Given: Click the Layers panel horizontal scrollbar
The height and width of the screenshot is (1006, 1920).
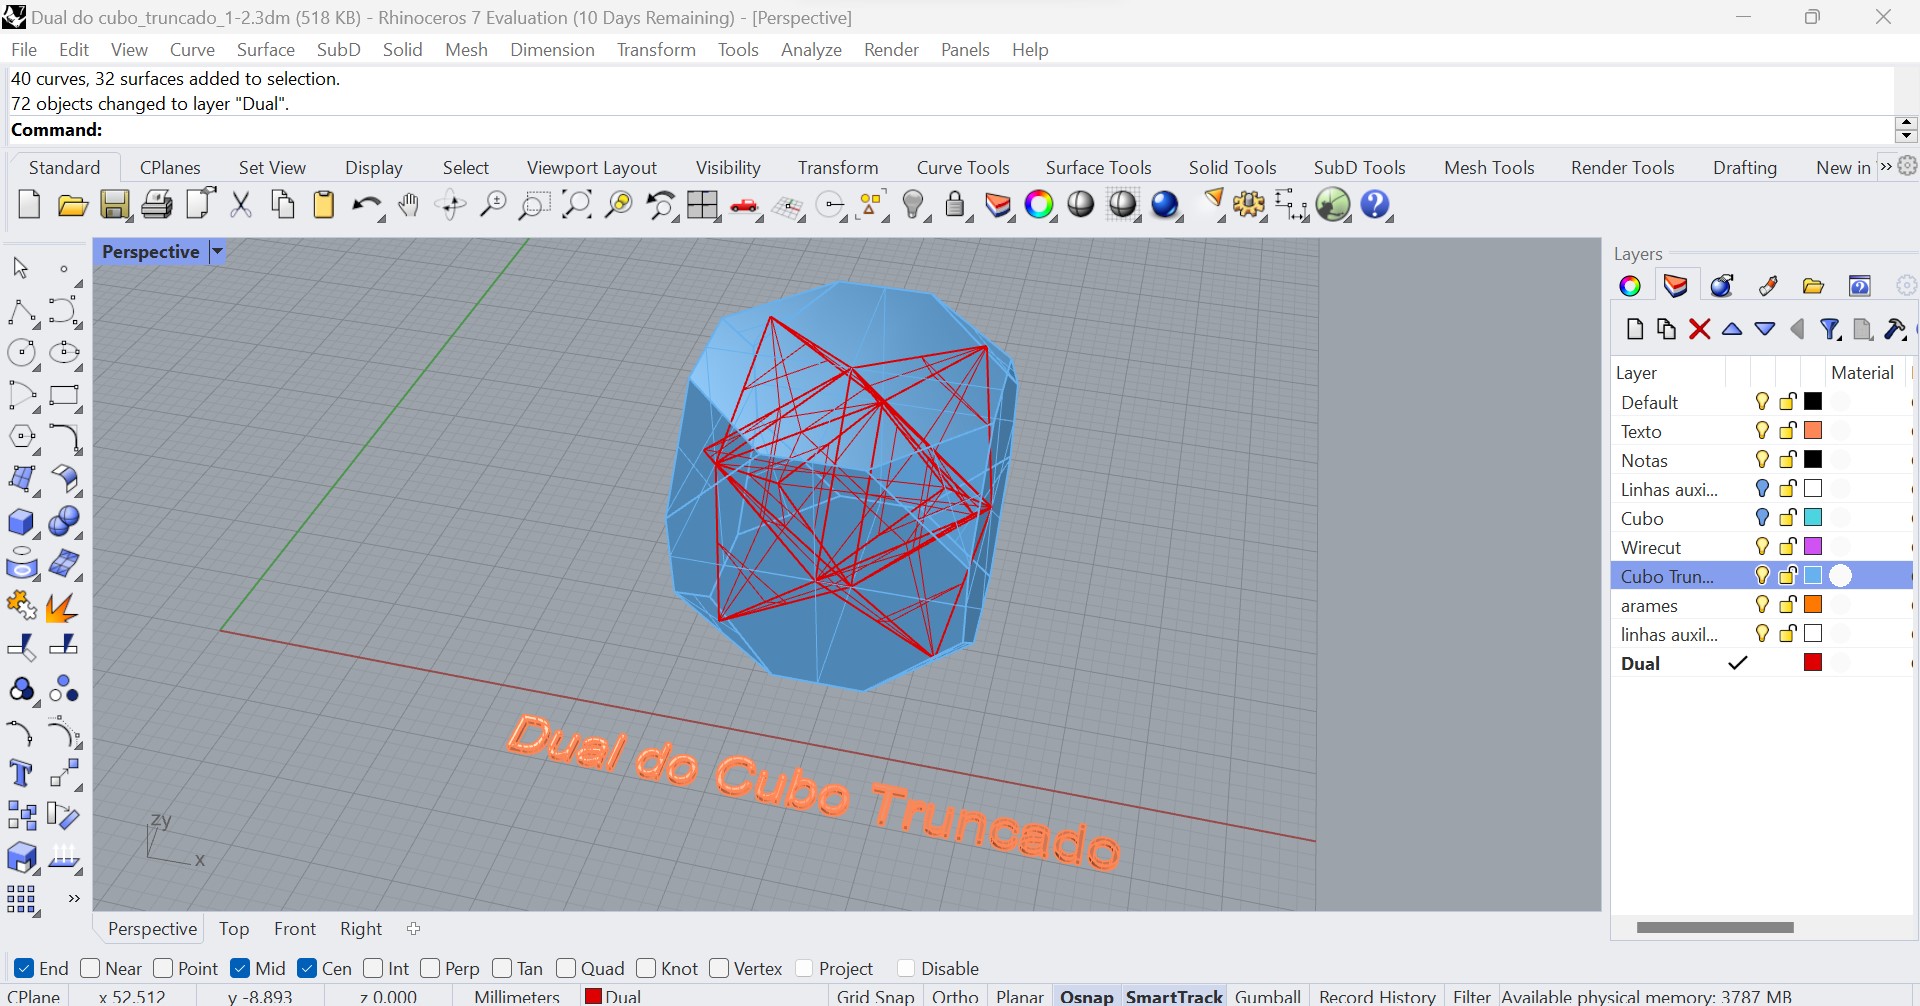Looking at the screenshot, I should pos(1715,928).
